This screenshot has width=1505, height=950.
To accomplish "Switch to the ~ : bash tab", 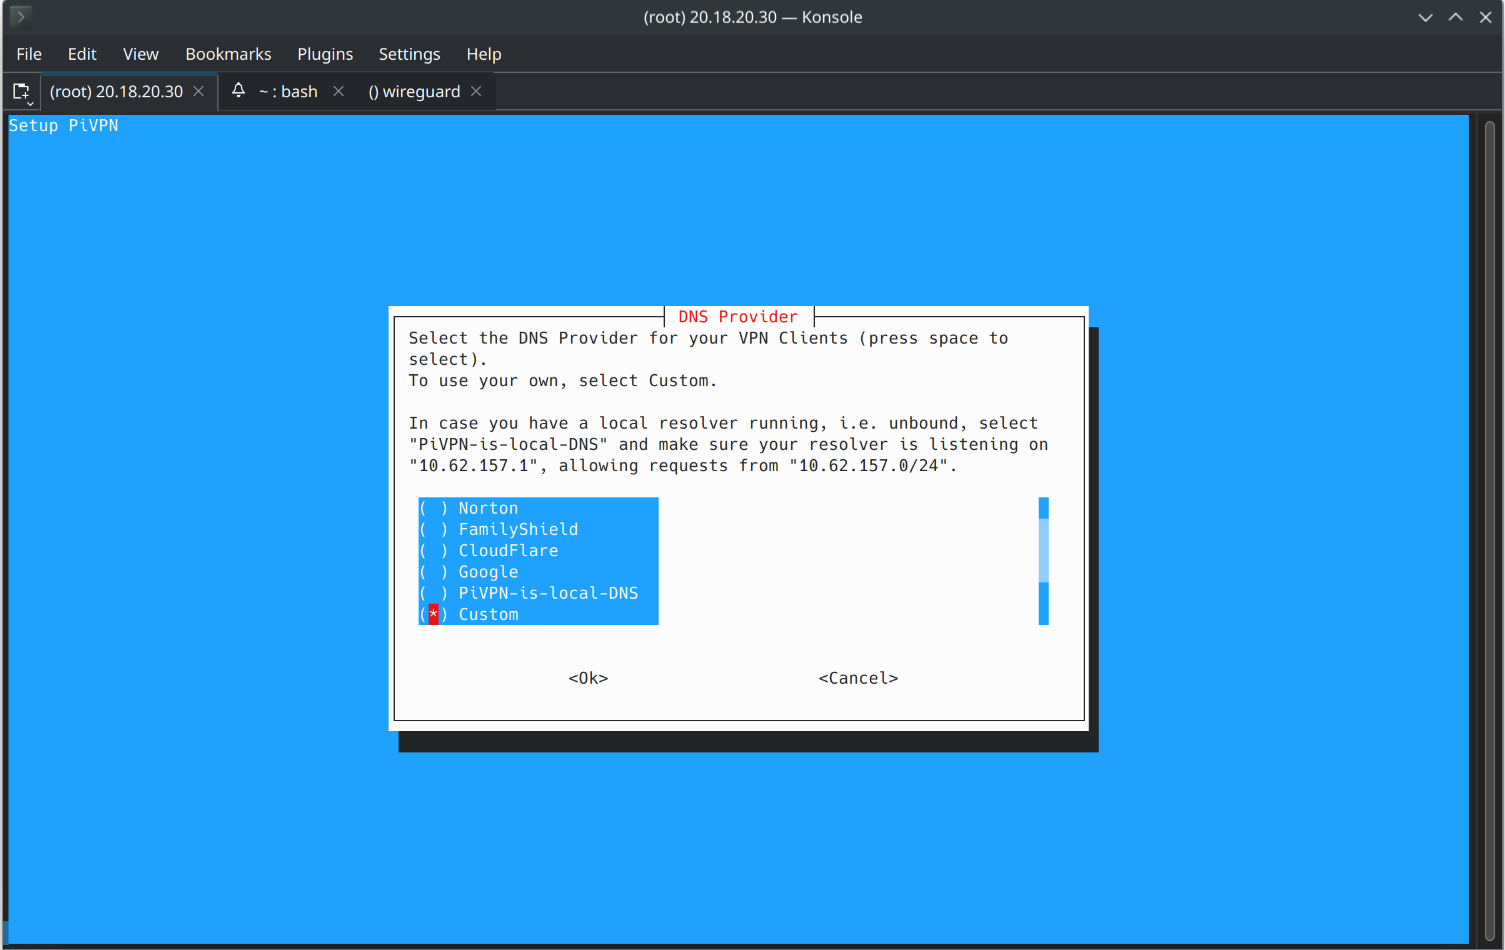I will coord(288,91).
